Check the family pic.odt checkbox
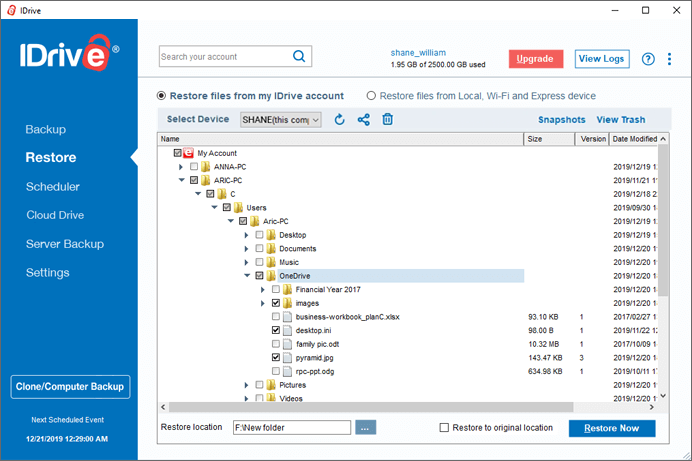The image size is (692, 461). coord(276,344)
